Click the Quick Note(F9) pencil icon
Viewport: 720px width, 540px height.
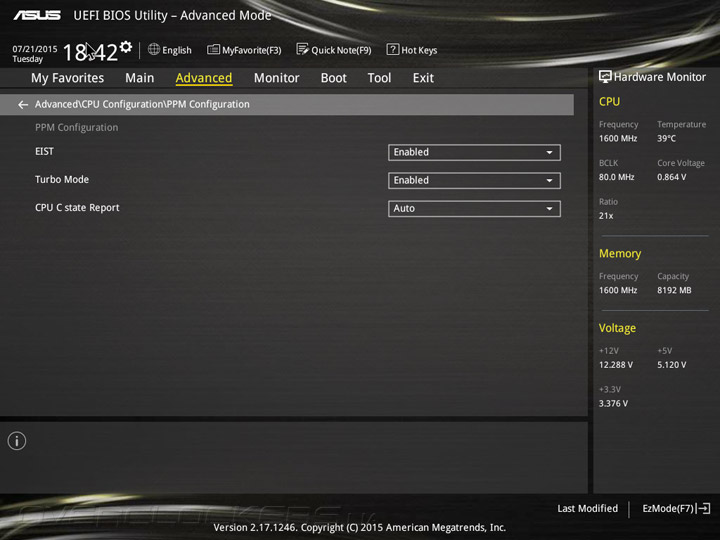302,49
